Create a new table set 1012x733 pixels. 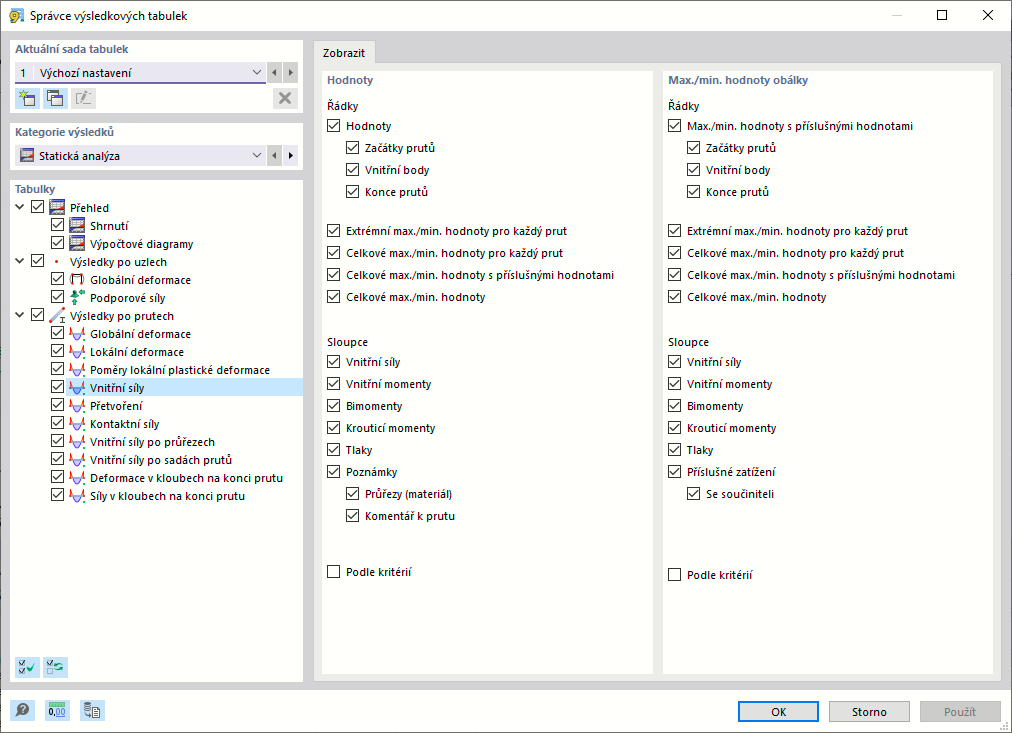click(27, 98)
